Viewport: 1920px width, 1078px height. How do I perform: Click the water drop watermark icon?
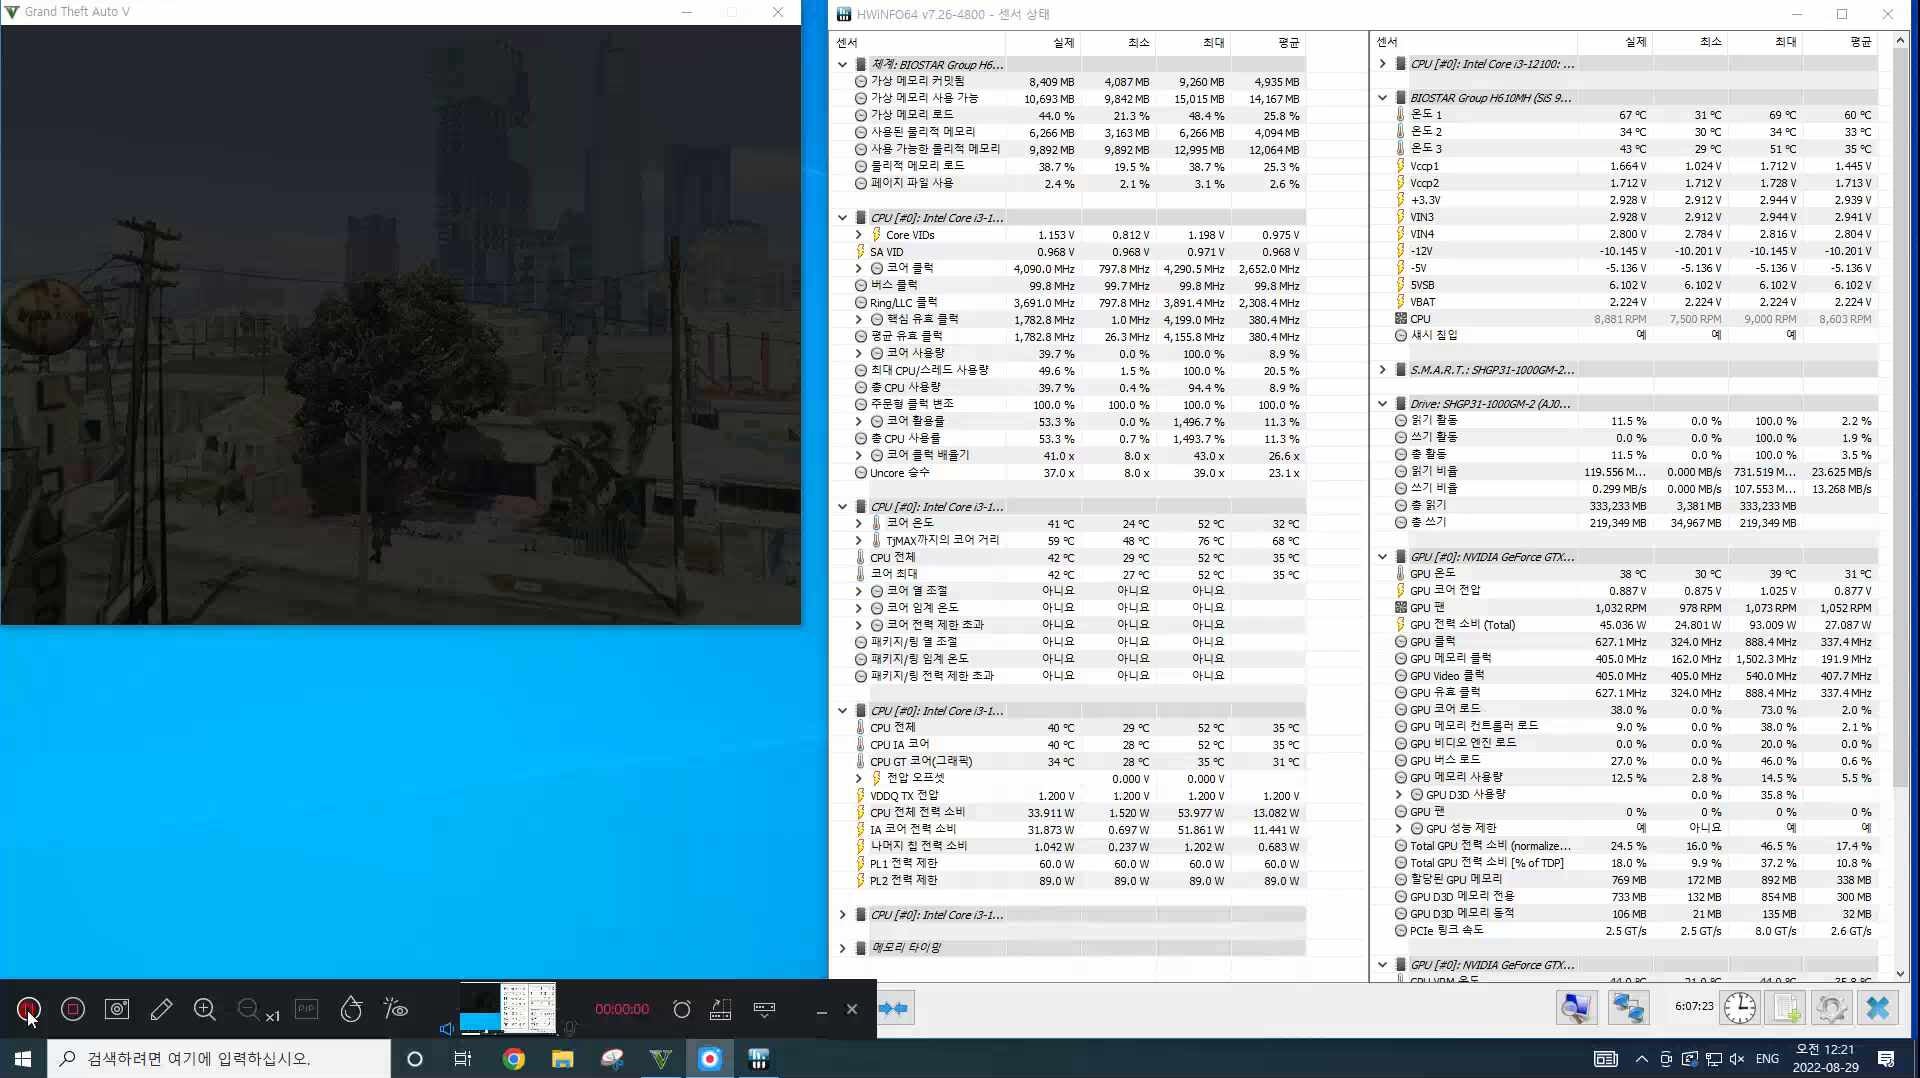tap(351, 1009)
